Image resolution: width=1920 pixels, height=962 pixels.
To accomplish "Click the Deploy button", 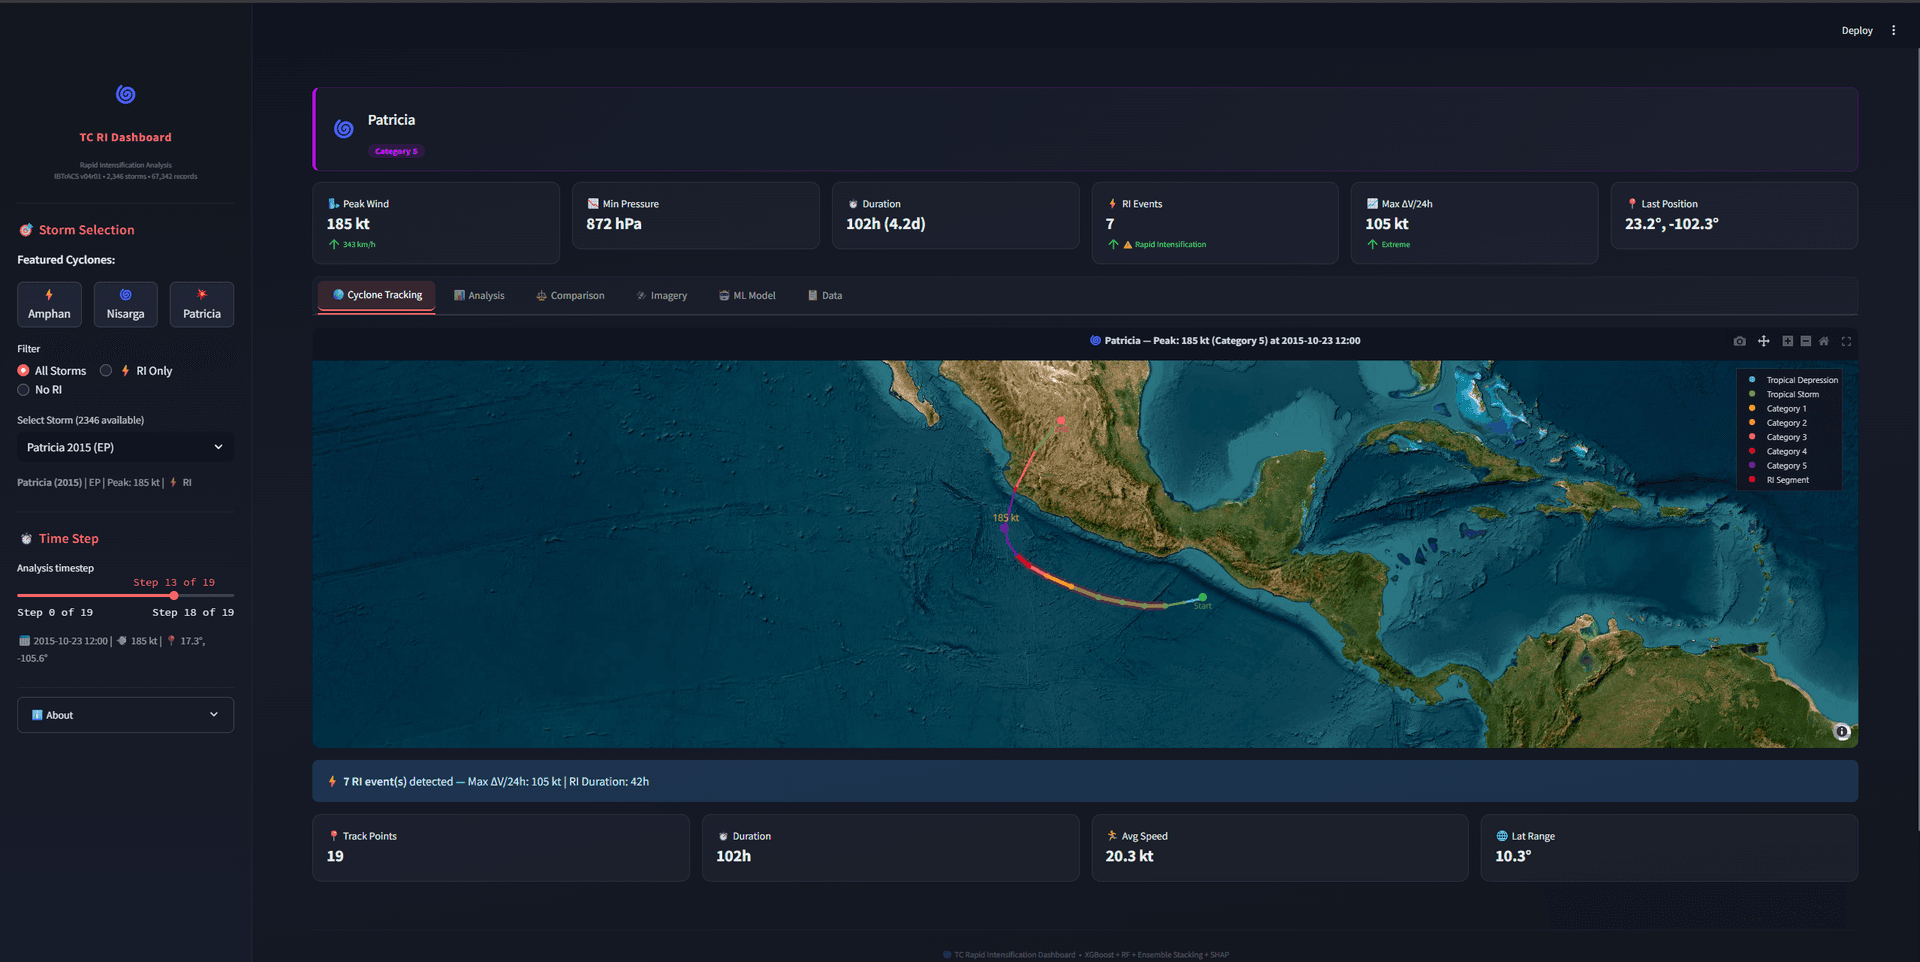I will pos(1856,30).
